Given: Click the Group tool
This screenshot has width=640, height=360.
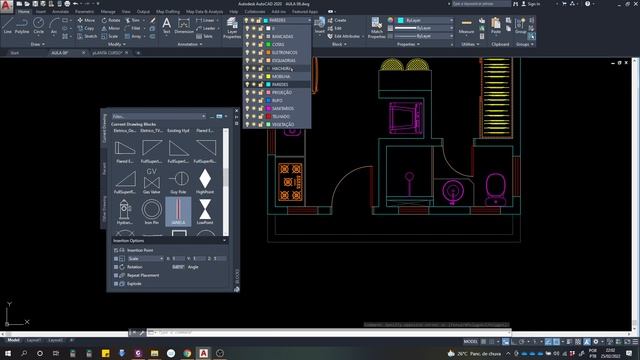Looking at the screenshot, I should pos(520,25).
